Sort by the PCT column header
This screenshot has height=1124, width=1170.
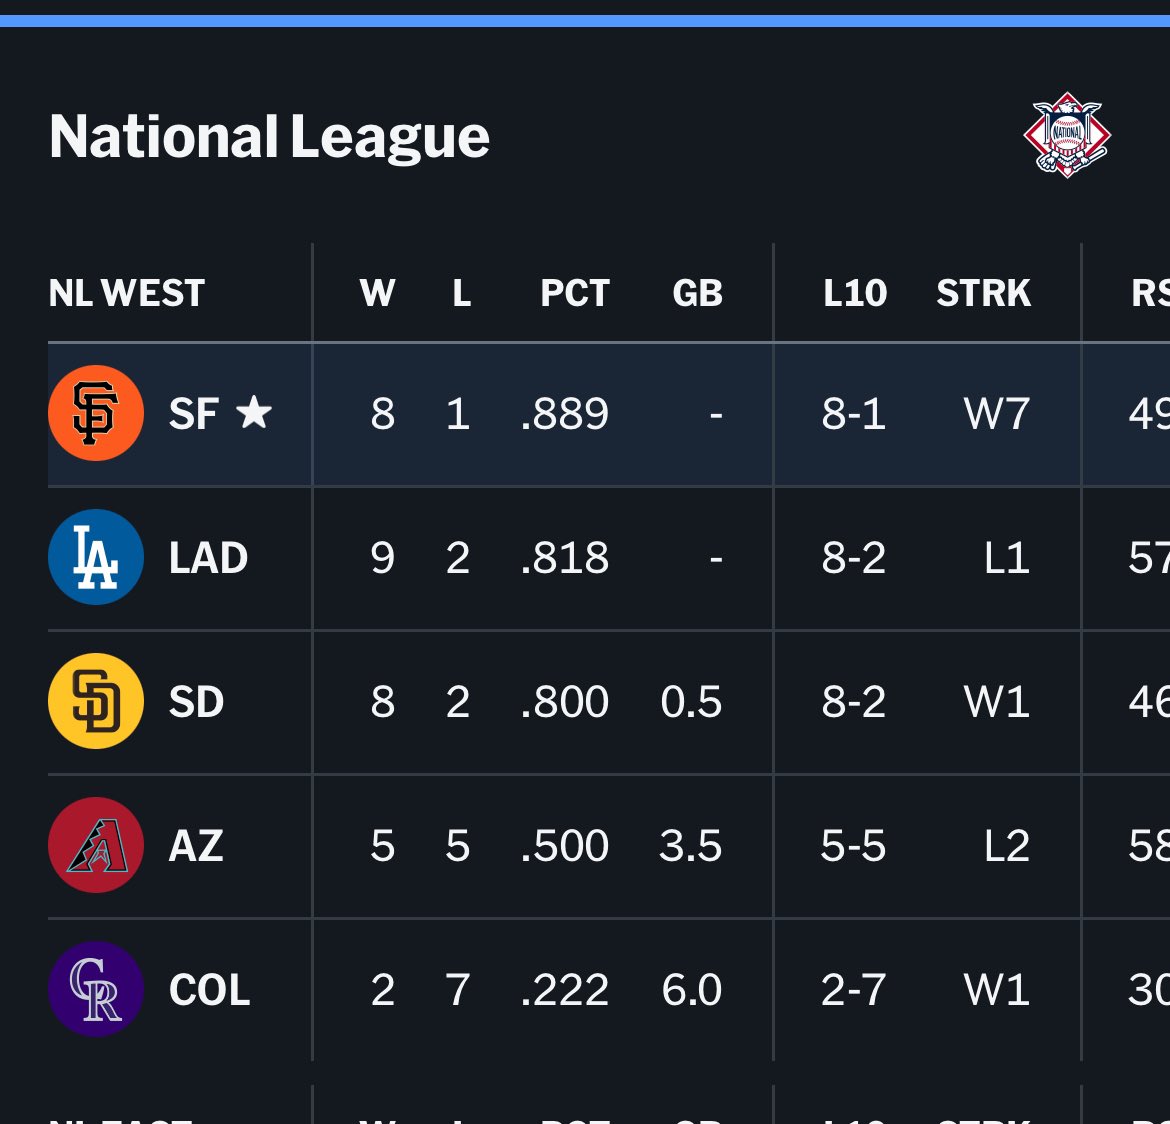coord(575,293)
